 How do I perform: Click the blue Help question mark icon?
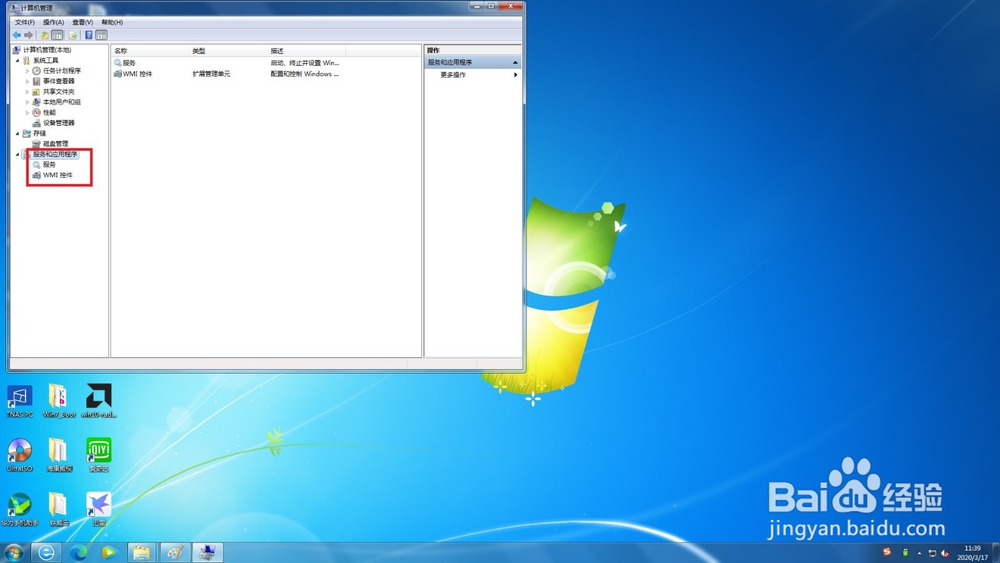[89, 35]
